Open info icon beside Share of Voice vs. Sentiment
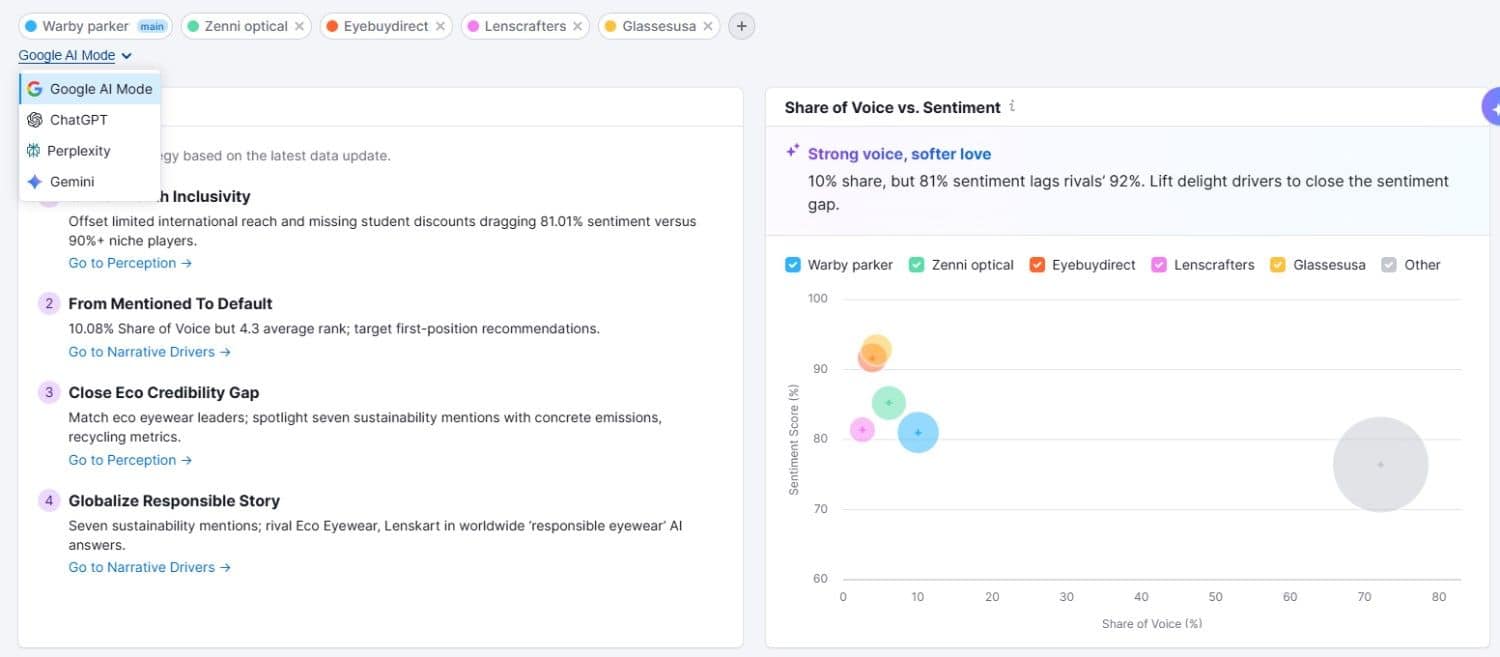The width and height of the screenshot is (1500, 657). [x=1012, y=106]
